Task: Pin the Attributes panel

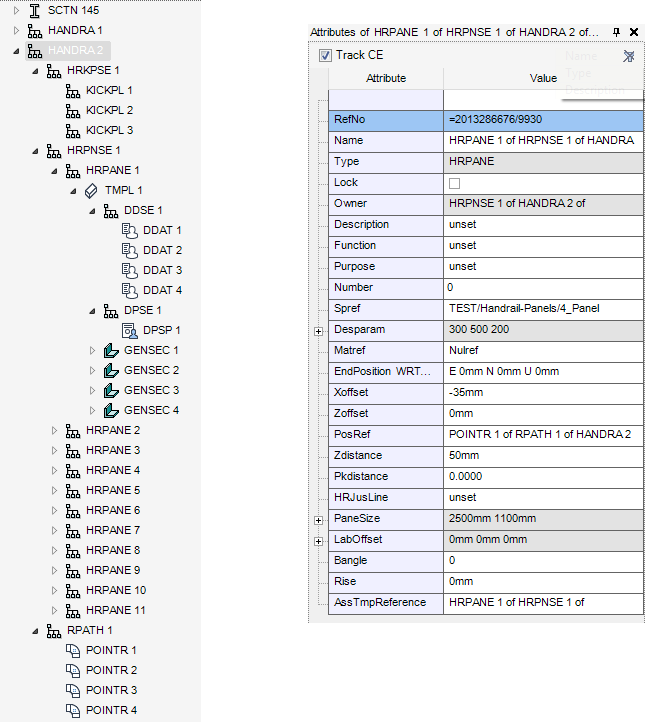Action: [x=616, y=33]
